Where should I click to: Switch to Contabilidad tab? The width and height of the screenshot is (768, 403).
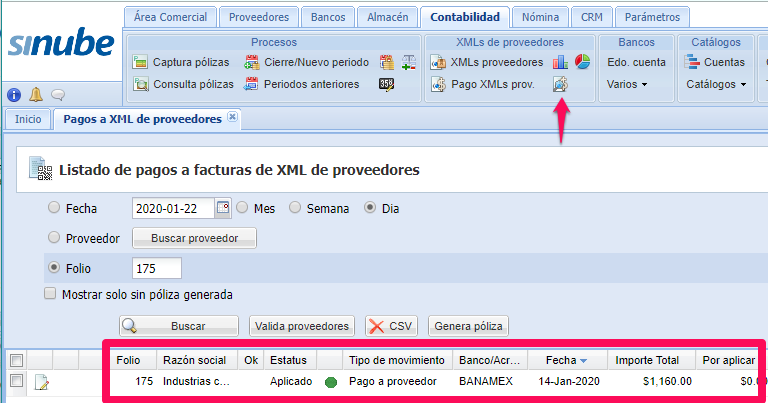click(x=465, y=17)
